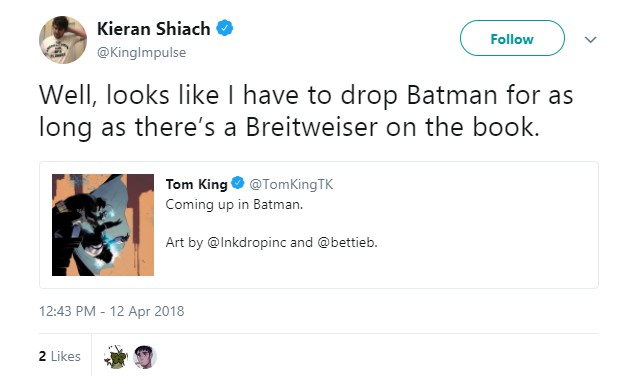Open Kieran Shiach's profile avatar
The width and height of the screenshot is (636, 376).
(x=62, y=40)
